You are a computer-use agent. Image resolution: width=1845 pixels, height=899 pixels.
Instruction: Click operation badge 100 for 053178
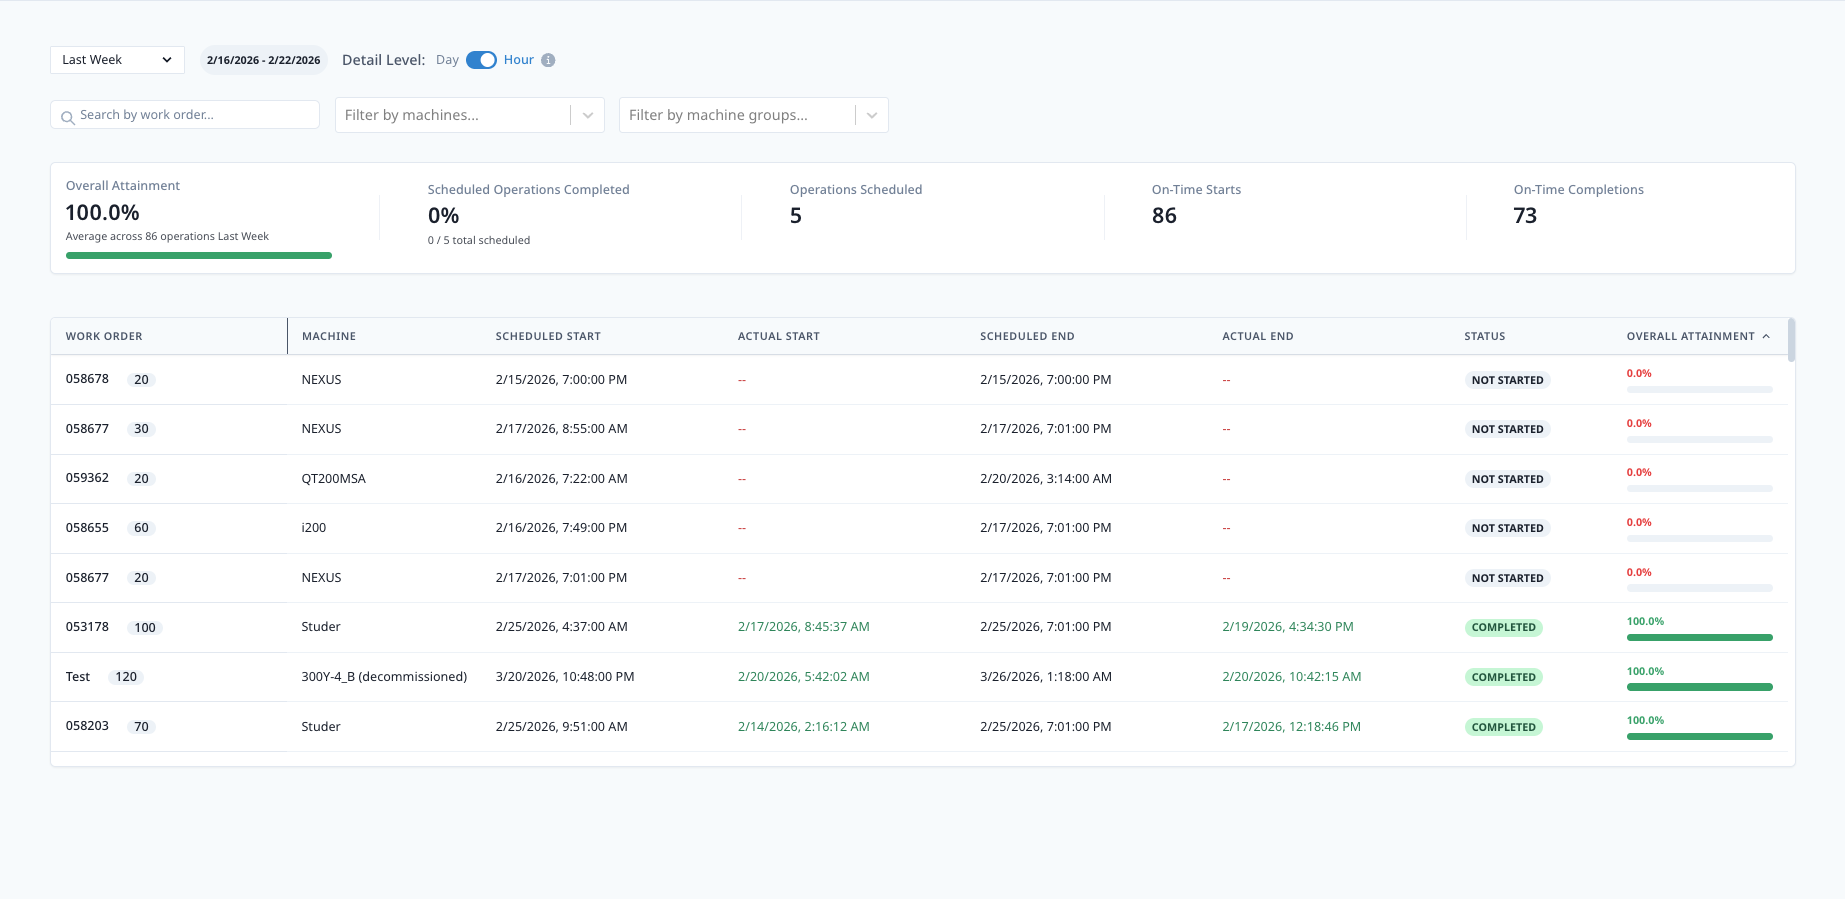[145, 628]
